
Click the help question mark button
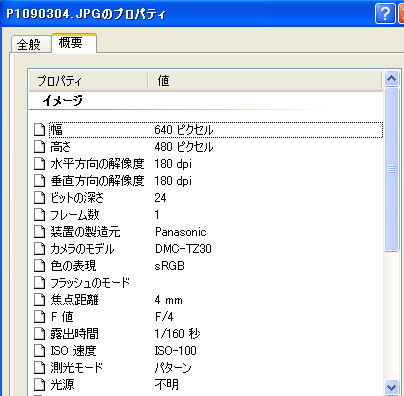coord(385,13)
